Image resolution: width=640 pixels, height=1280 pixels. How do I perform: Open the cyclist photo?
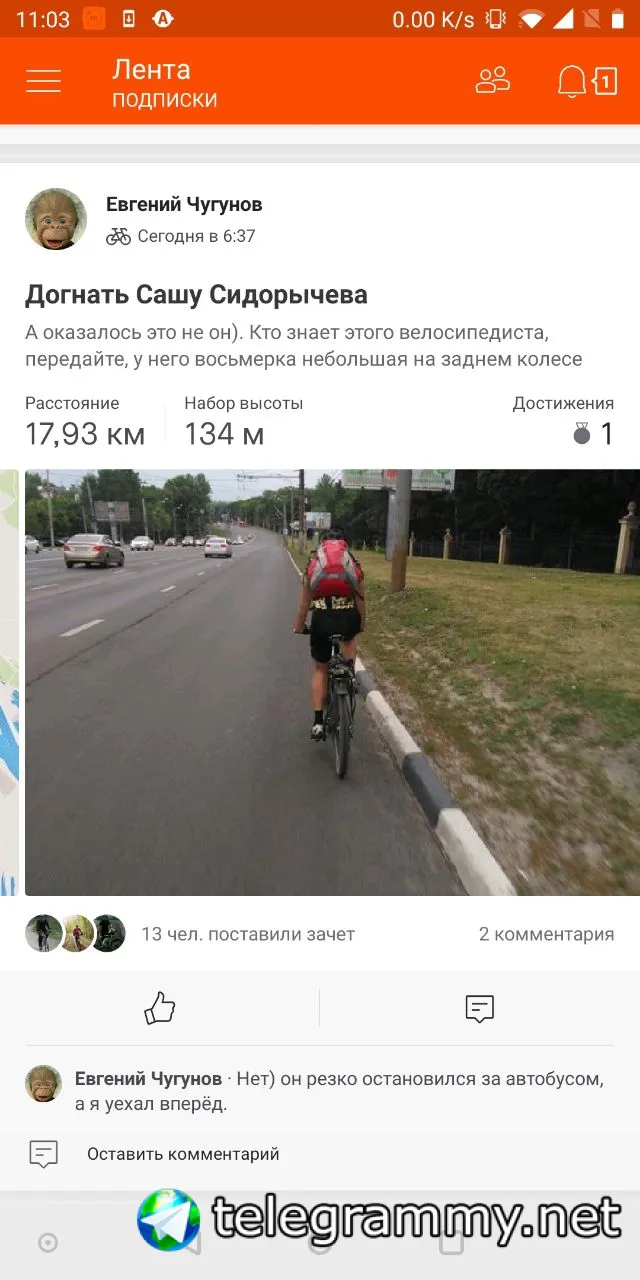pyautogui.click(x=332, y=682)
